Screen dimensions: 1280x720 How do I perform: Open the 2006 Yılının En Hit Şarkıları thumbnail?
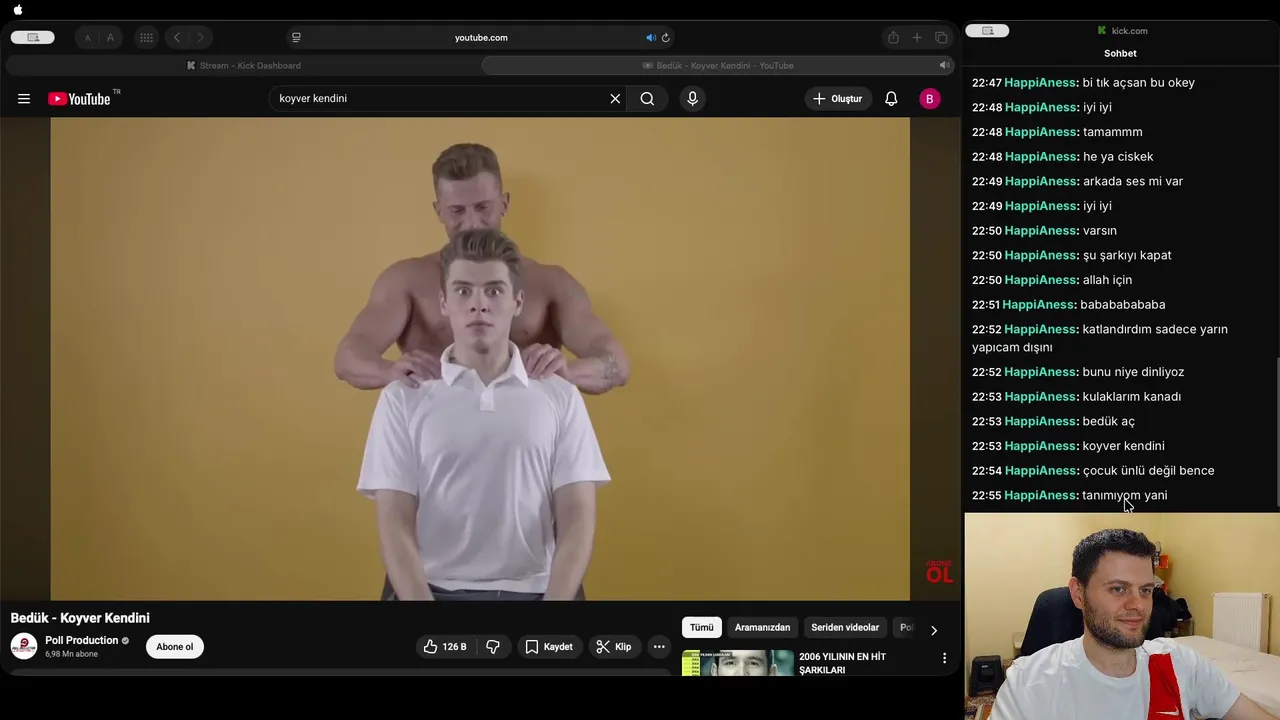738,664
